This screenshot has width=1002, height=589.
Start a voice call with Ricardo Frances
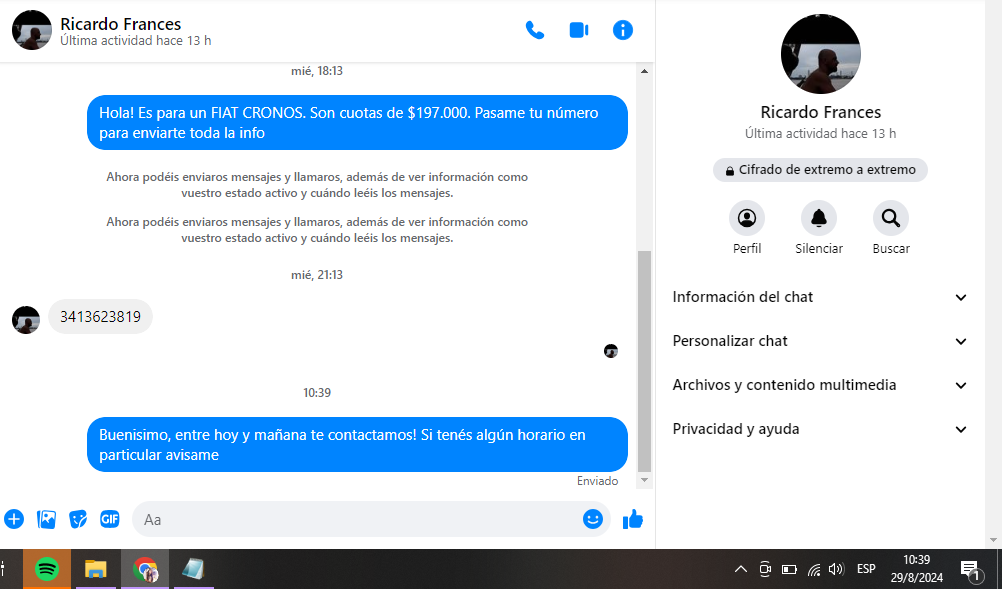click(x=535, y=30)
